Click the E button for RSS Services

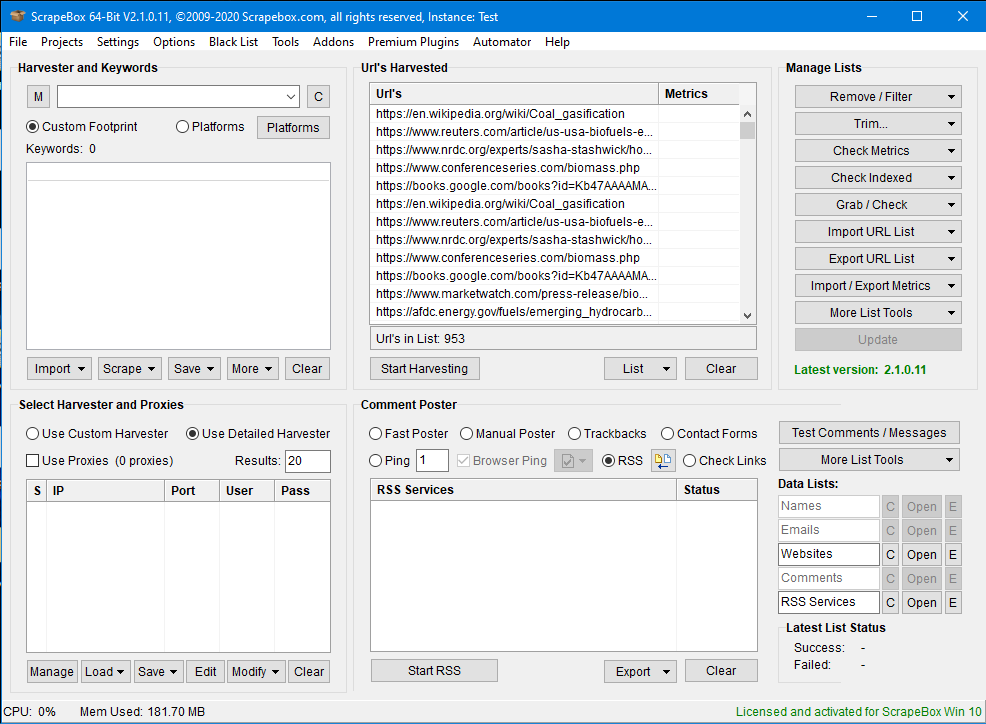click(x=953, y=602)
